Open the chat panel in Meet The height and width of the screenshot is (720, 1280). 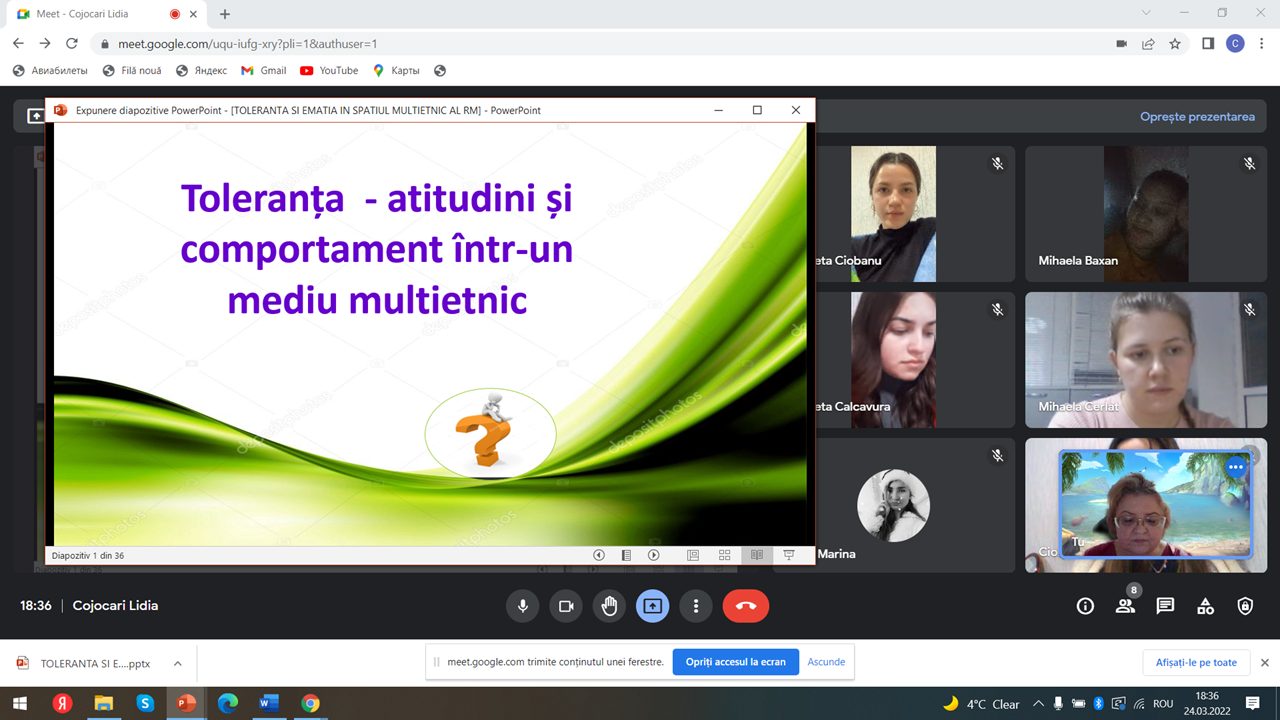[1165, 606]
